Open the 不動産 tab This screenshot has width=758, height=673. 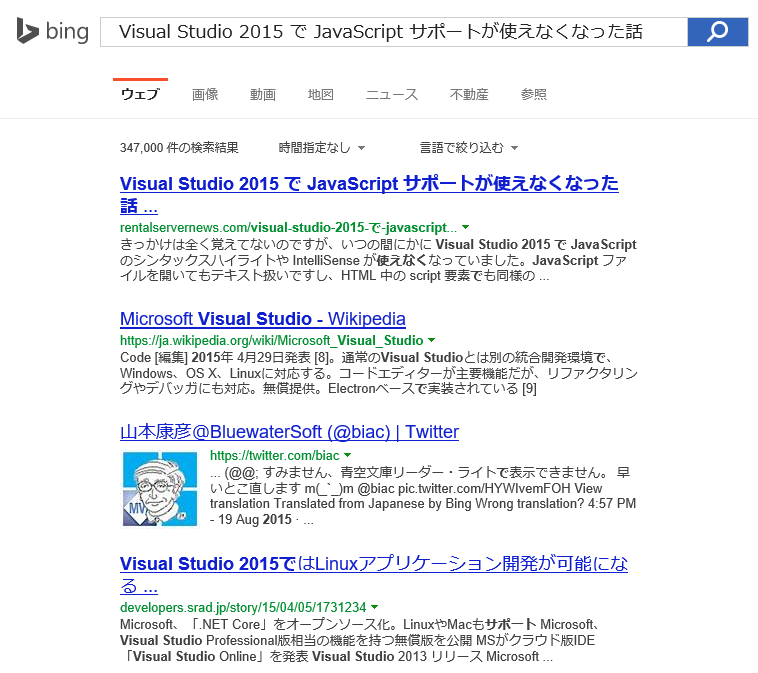coord(469,94)
